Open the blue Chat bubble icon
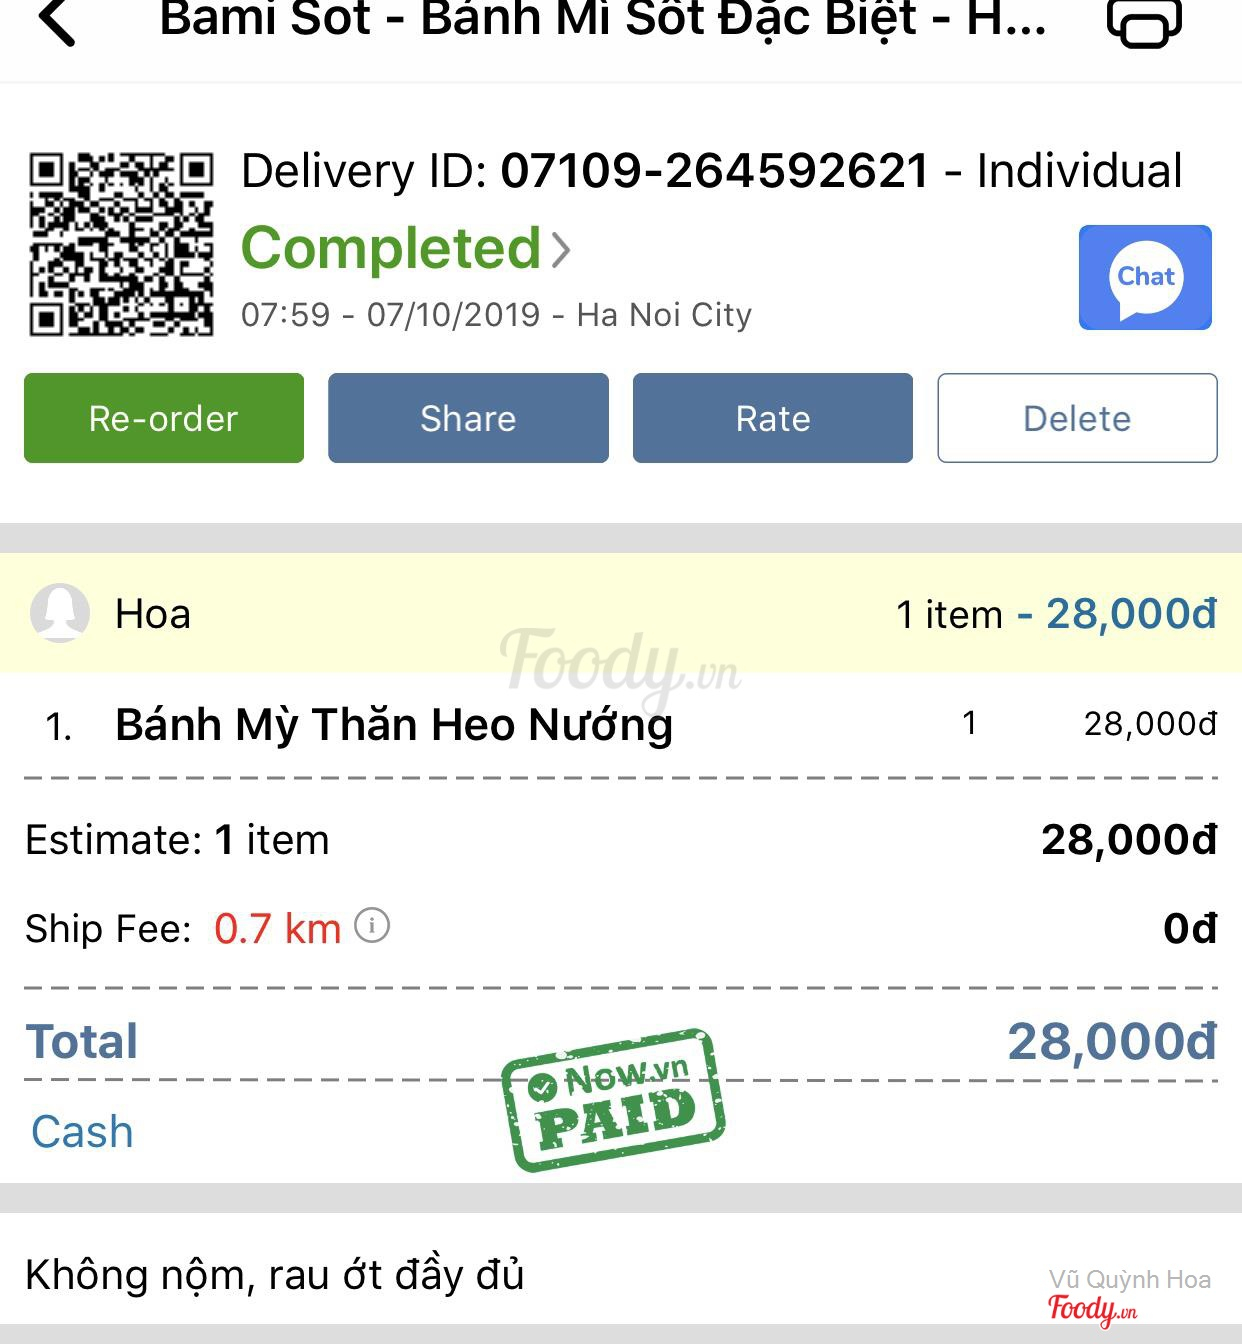The width and height of the screenshot is (1242, 1344). pyautogui.click(x=1145, y=278)
